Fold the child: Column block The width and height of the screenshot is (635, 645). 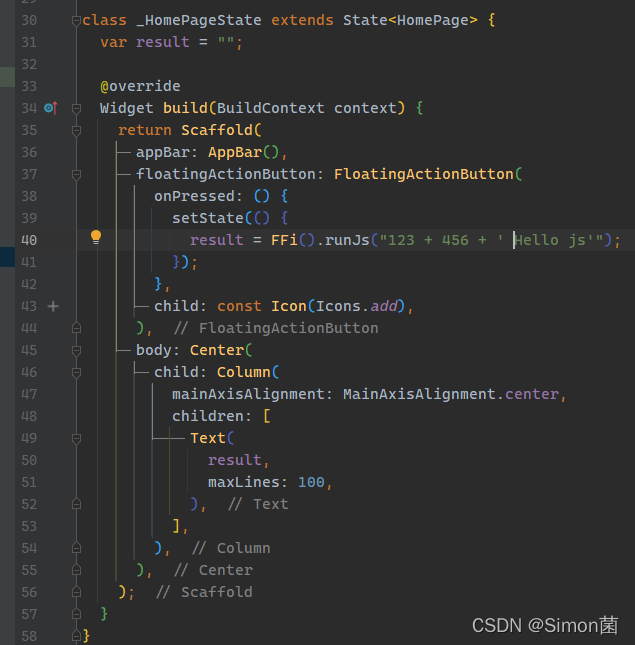pos(75,372)
